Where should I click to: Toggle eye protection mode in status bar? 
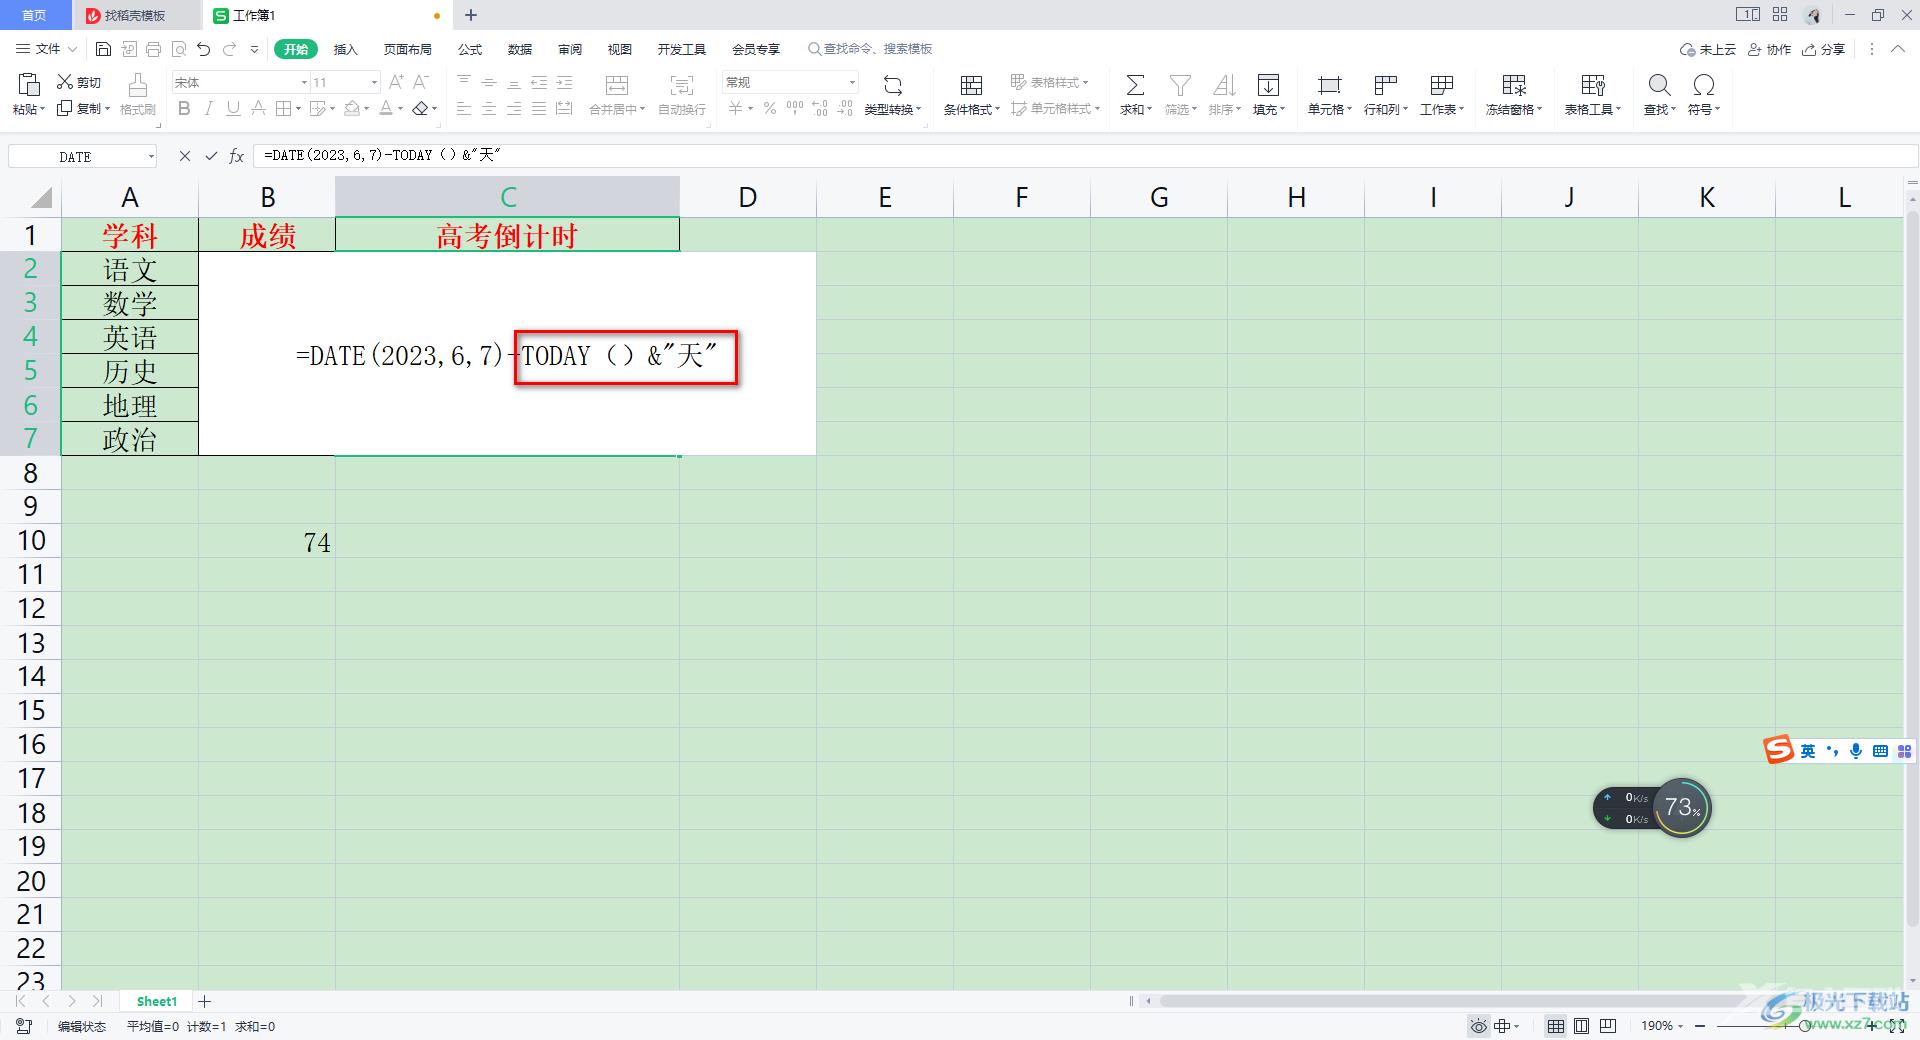coord(1478,1026)
